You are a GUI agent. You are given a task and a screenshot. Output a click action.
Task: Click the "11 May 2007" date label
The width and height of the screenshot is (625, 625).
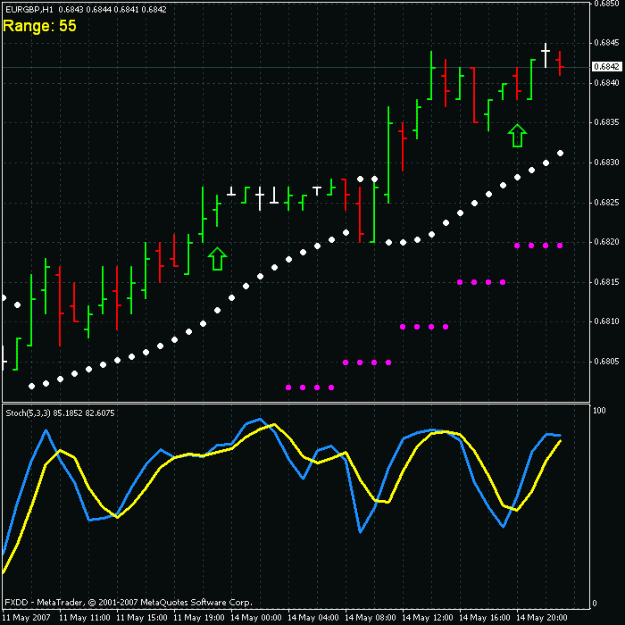click(26, 618)
